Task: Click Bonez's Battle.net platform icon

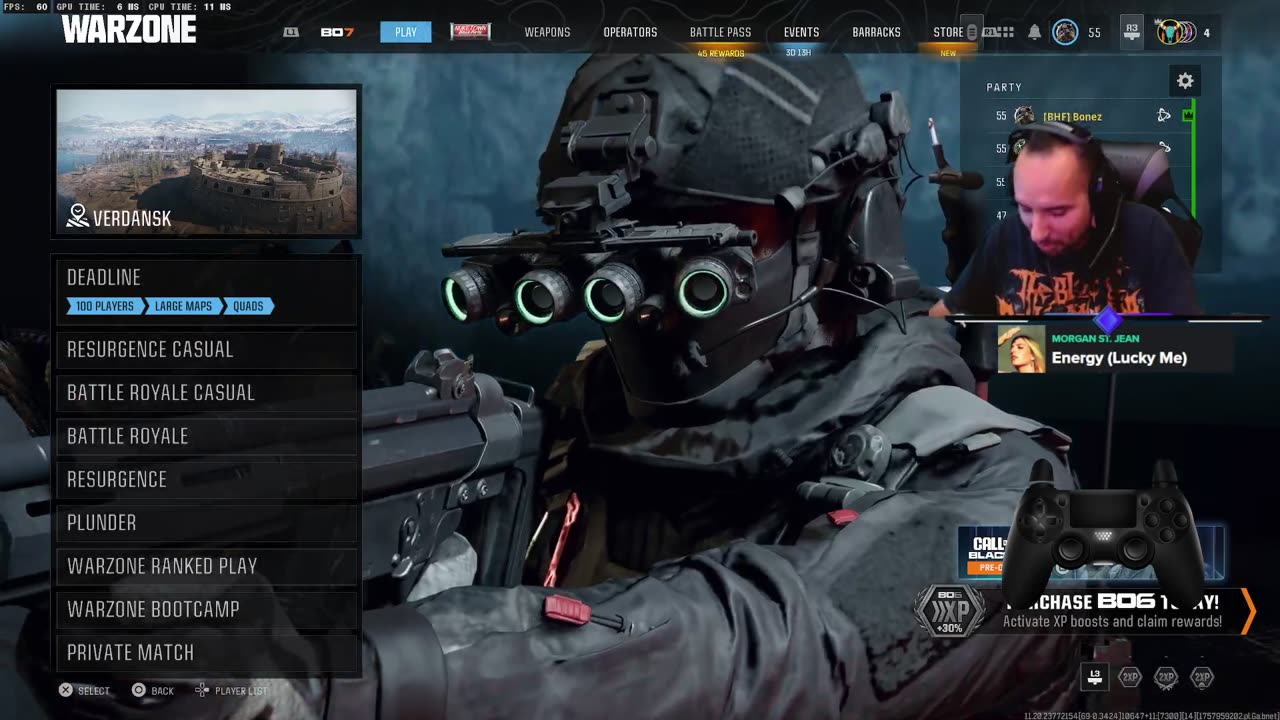Action: click(1164, 116)
